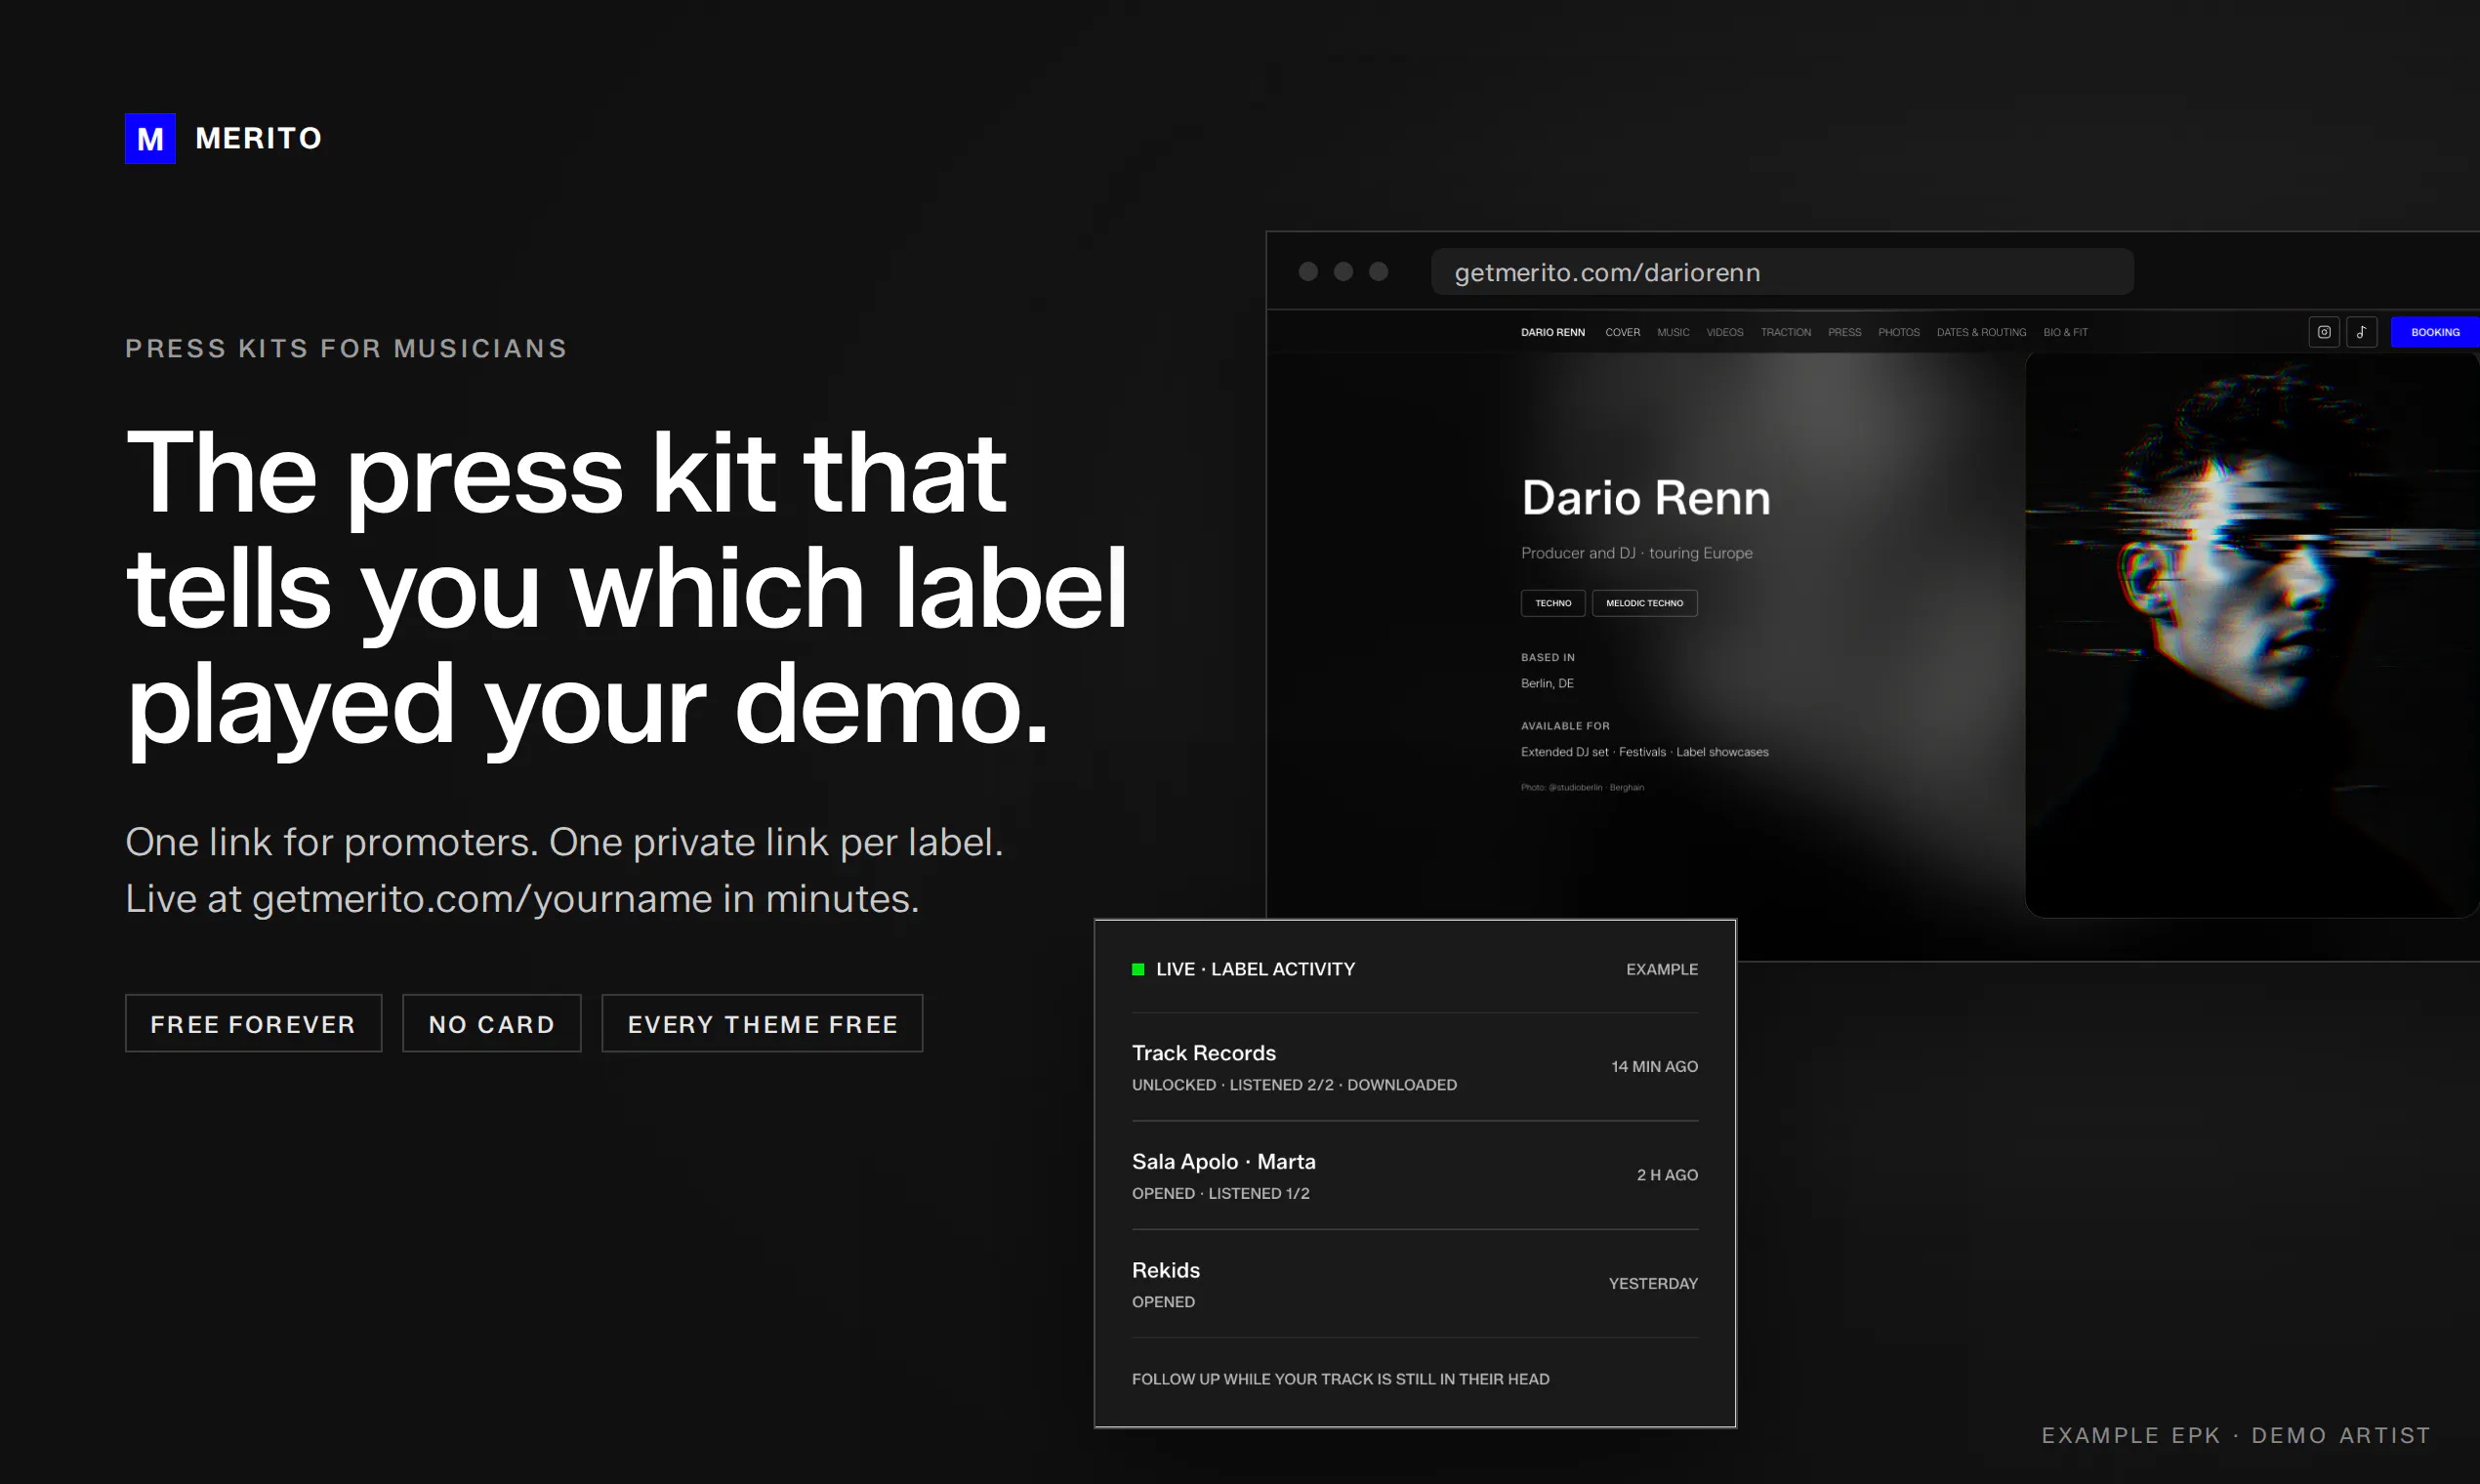
Task: Select the FREE FOREVER badge
Action: [x=254, y=1023]
